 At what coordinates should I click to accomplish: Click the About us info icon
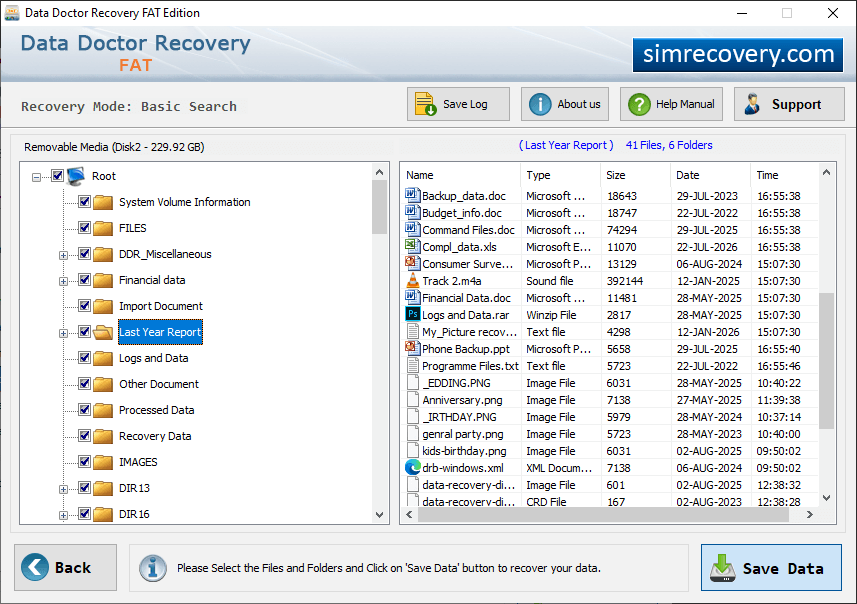540,104
